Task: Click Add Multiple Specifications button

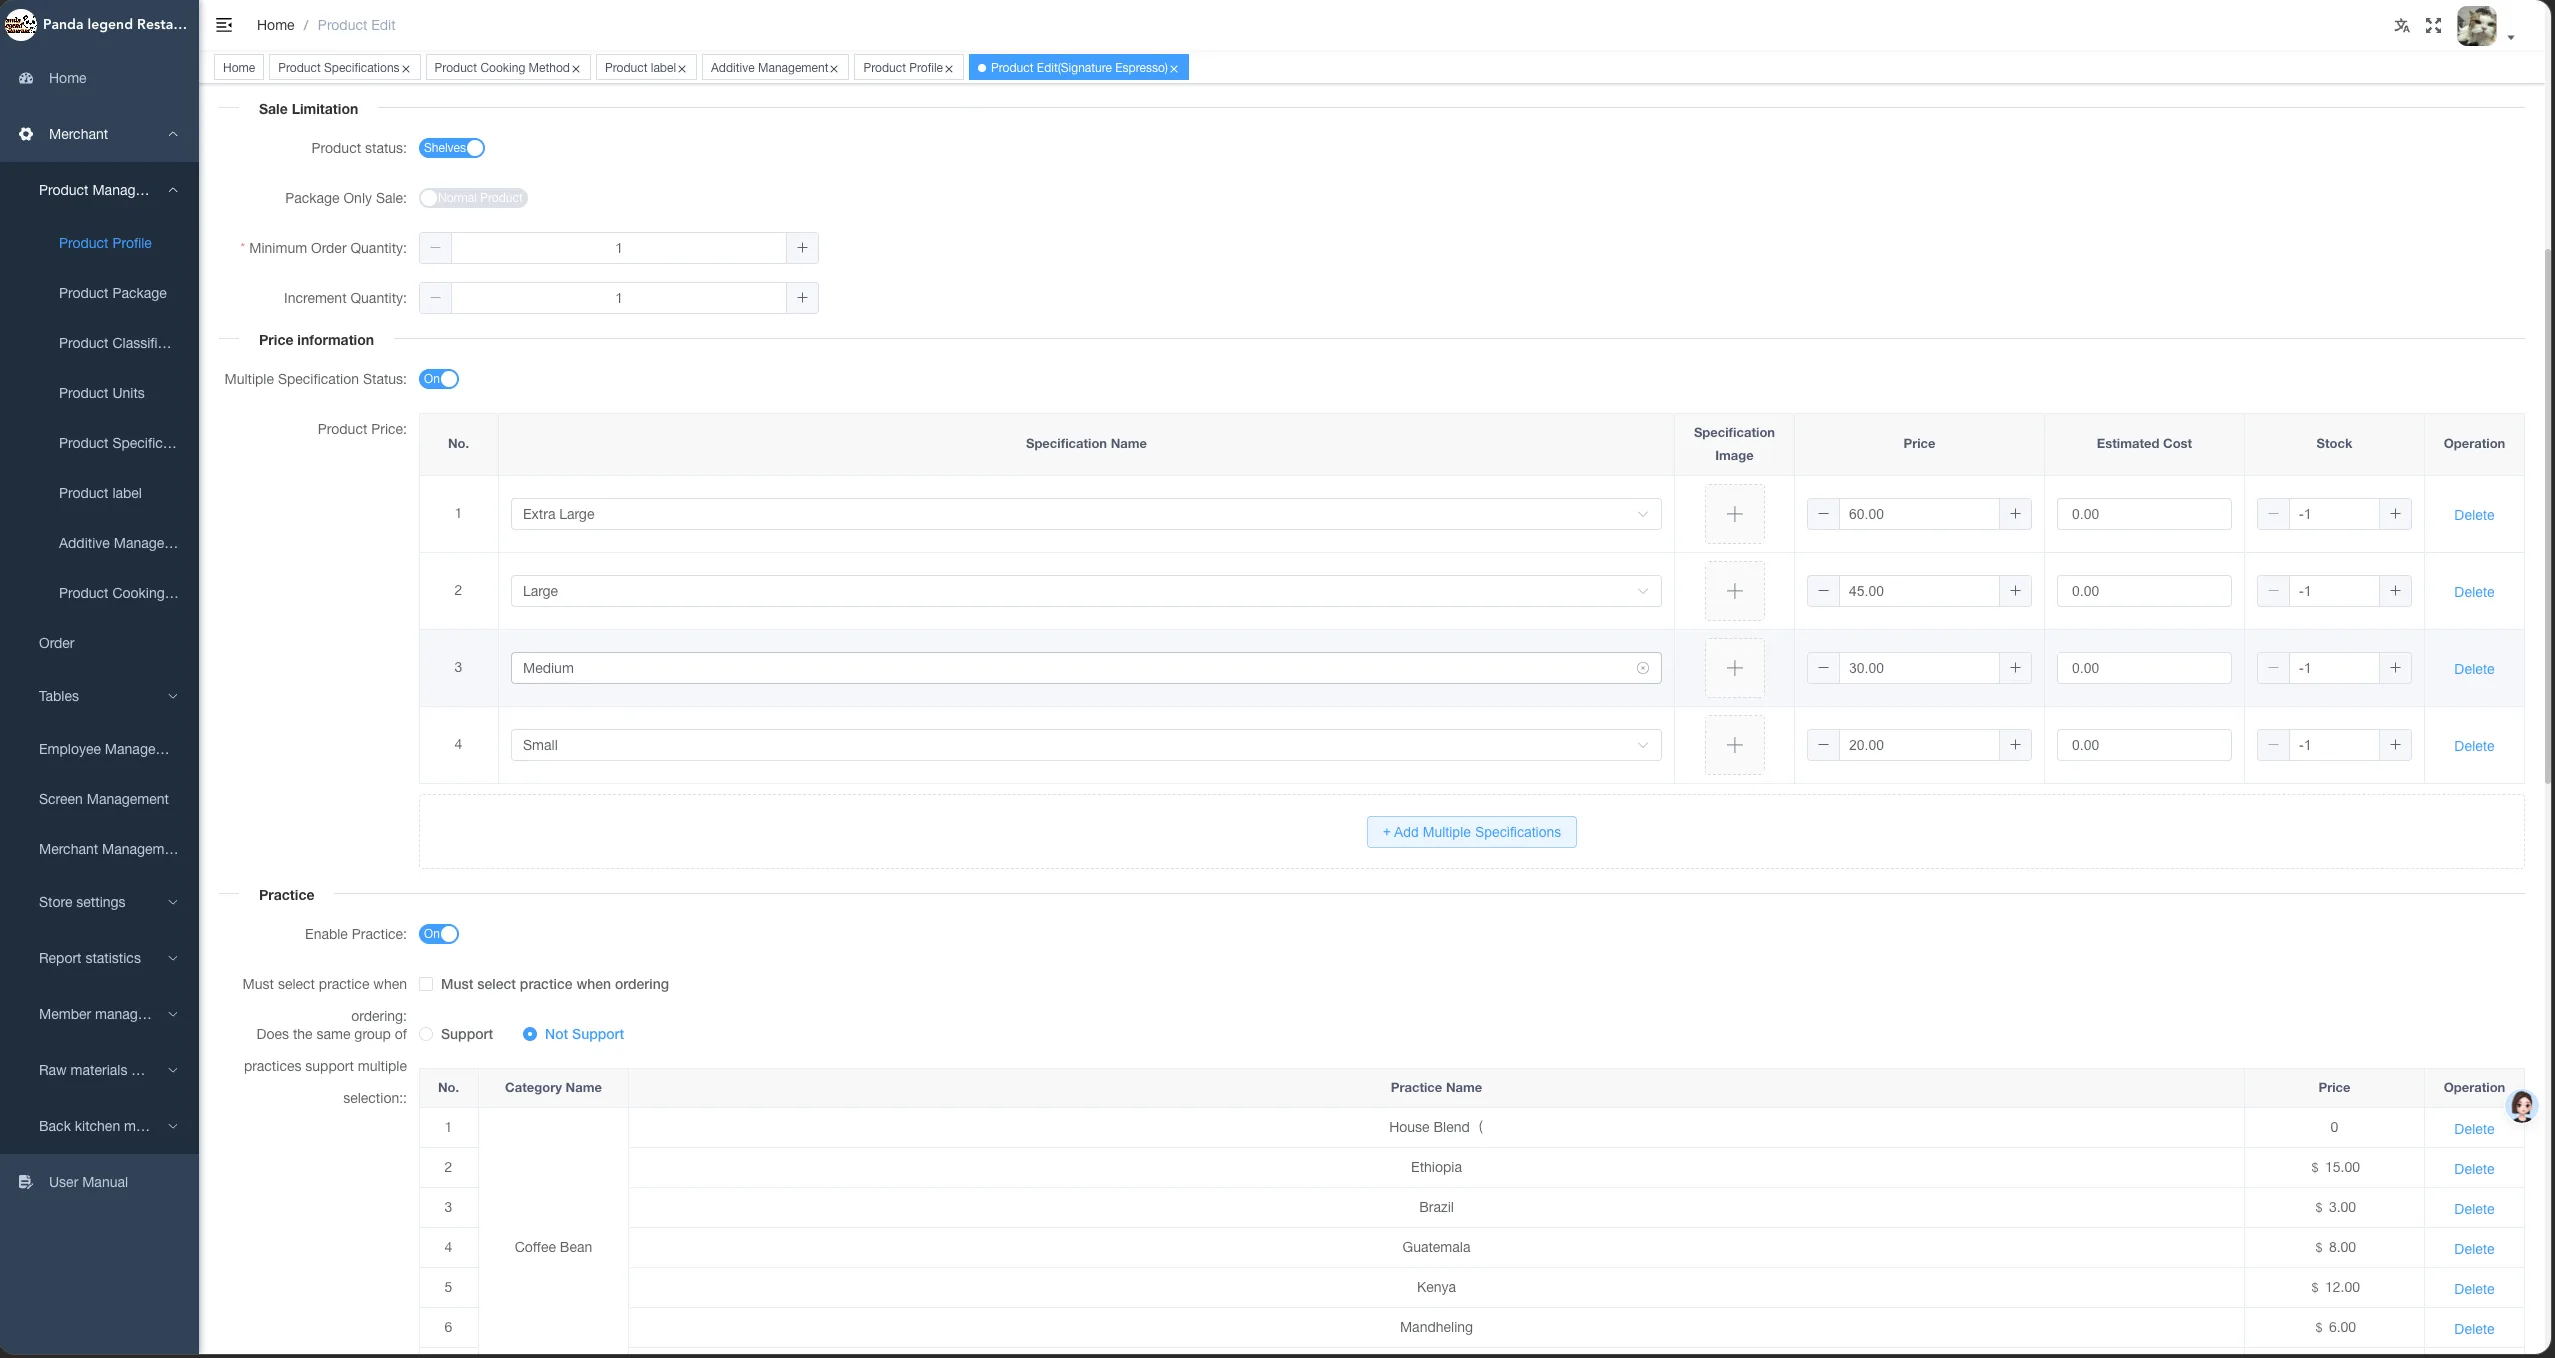Action: [1471, 832]
